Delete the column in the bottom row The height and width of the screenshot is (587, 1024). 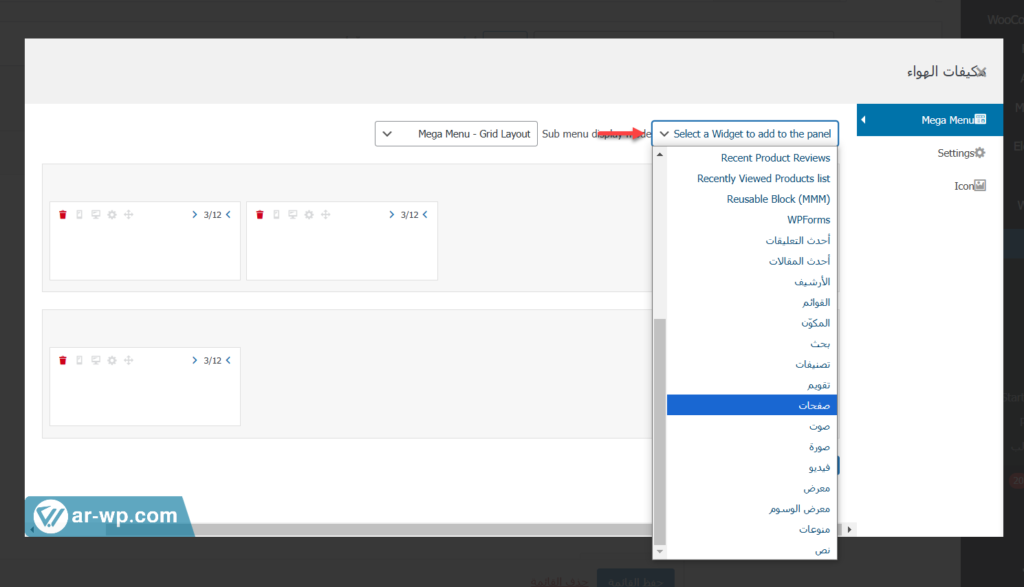(x=62, y=360)
